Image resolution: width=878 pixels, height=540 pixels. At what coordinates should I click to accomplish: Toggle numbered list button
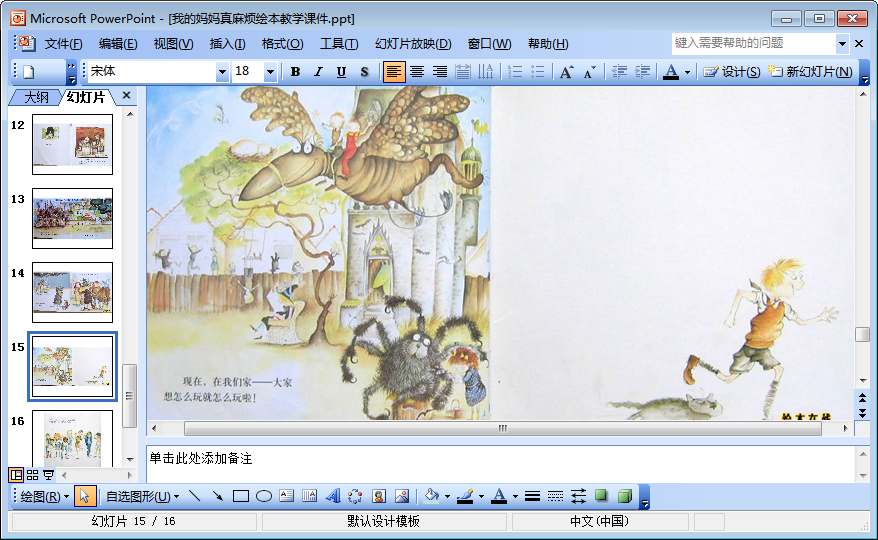515,72
